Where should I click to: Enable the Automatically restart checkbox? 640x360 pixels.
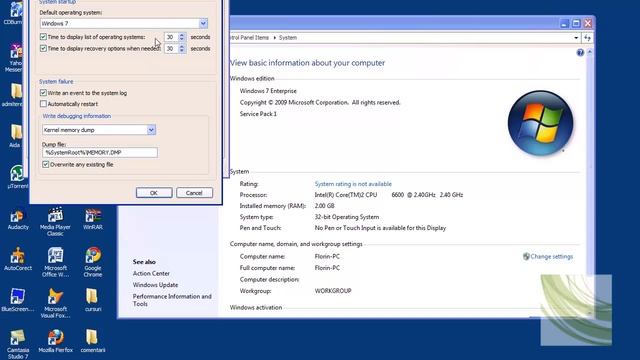43,104
